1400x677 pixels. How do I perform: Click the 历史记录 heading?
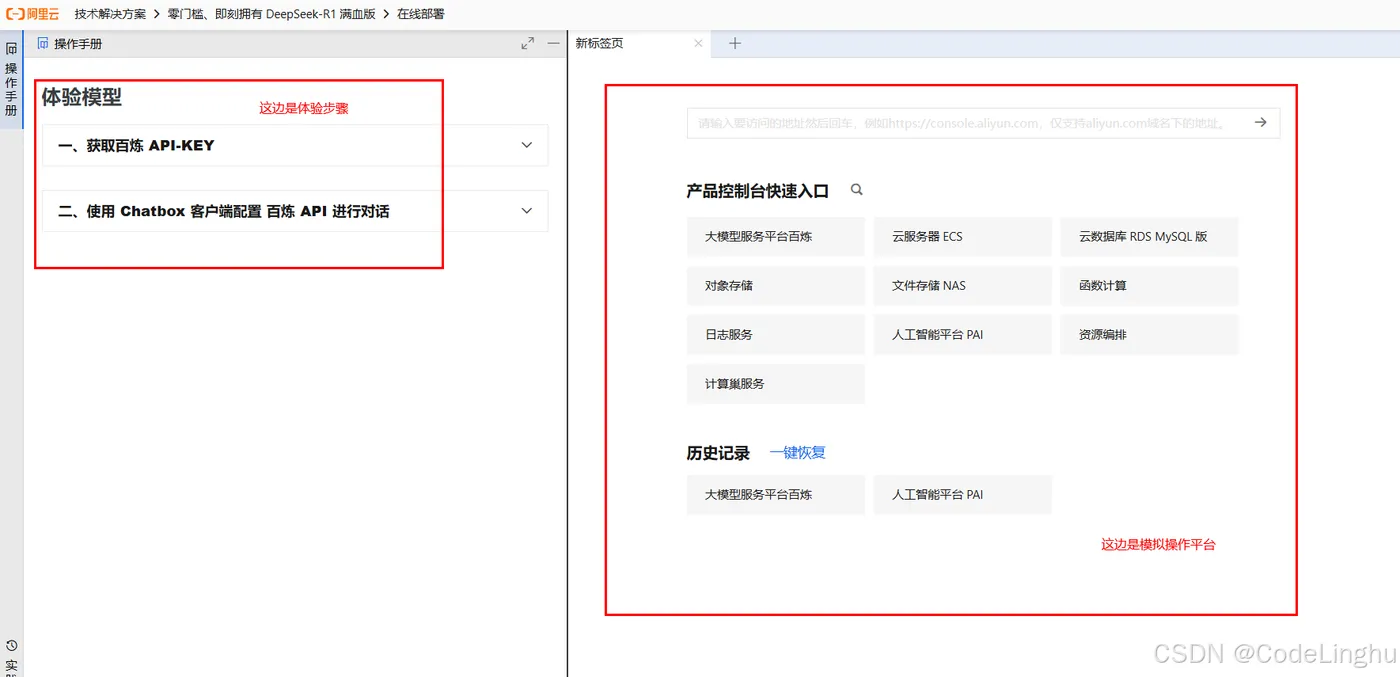pos(718,453)
